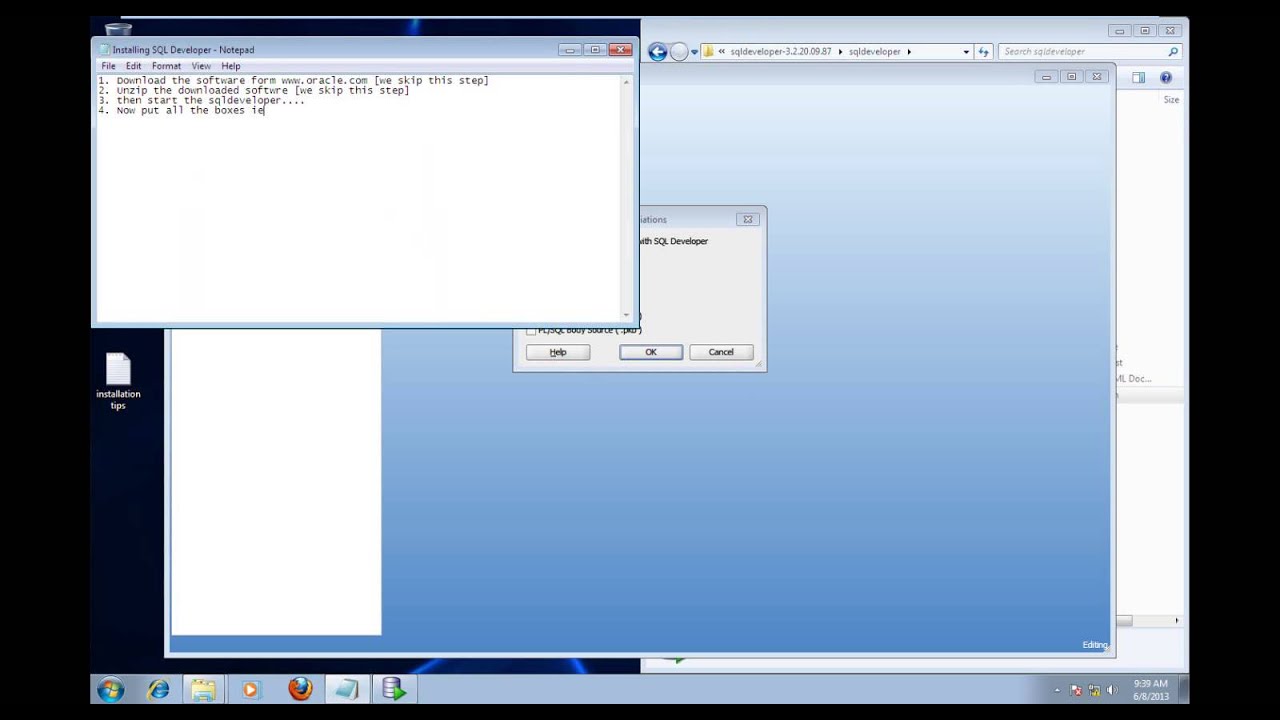Click the sqldeveloper breadcrumb segment
Screen dimensions: 1280x720
coord(874,51)
